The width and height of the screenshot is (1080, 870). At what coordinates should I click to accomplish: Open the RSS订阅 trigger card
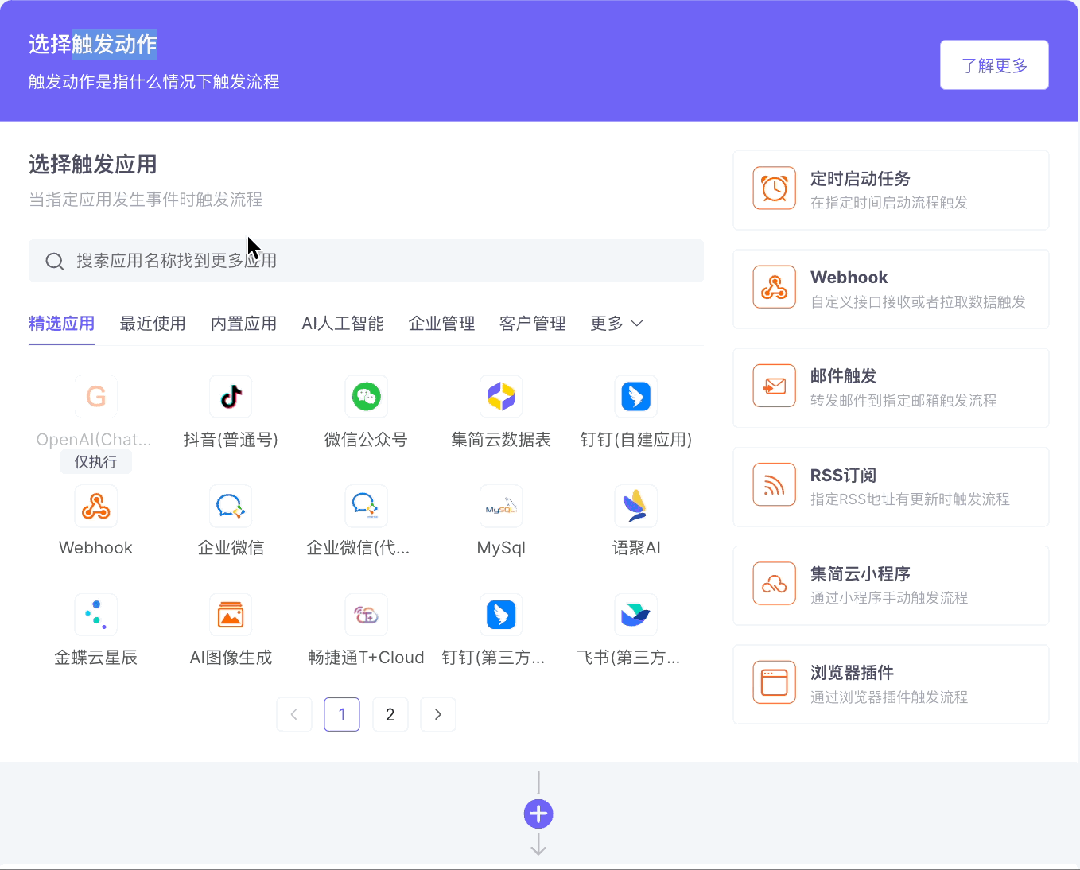pos(891,487)
